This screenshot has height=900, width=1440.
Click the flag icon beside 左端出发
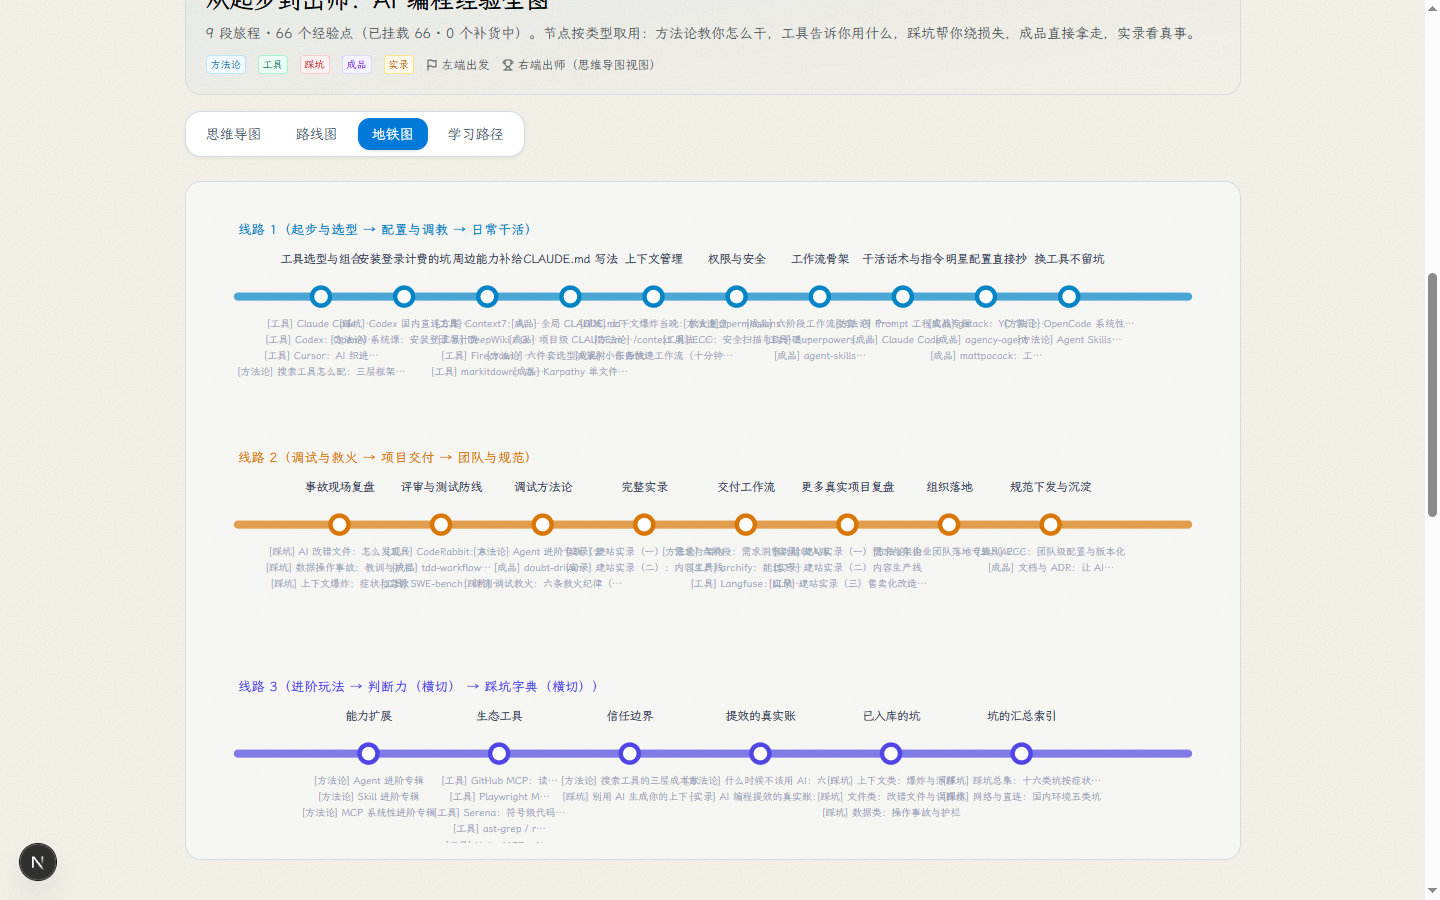pos(432,65)
